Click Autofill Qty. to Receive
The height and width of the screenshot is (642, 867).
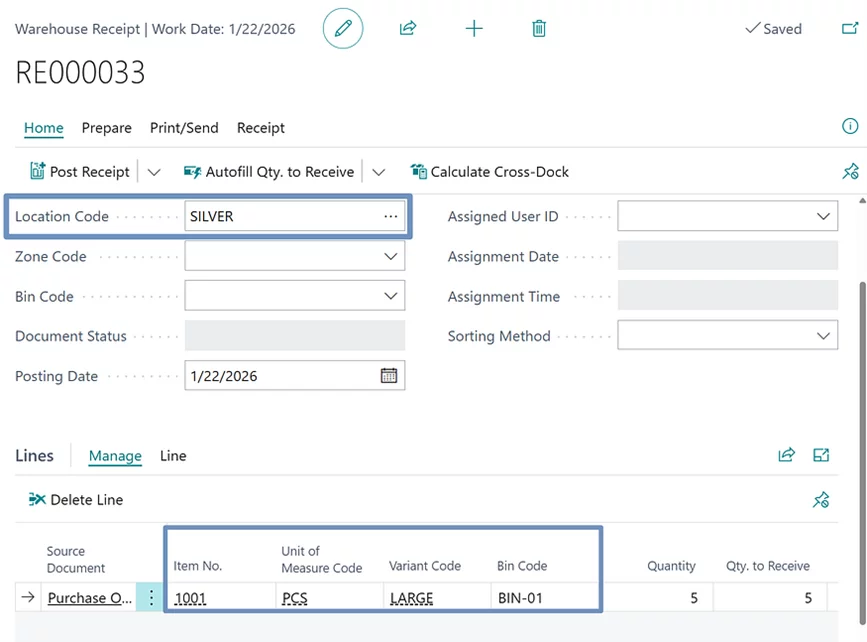(x=269, y=172)
